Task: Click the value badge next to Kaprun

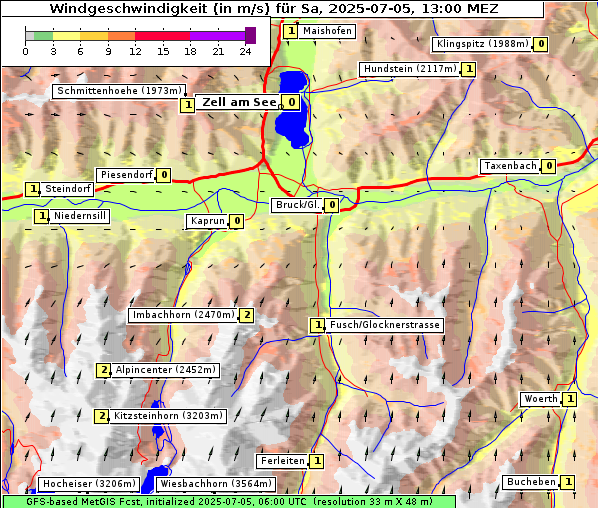Action: tap(237, 221)
